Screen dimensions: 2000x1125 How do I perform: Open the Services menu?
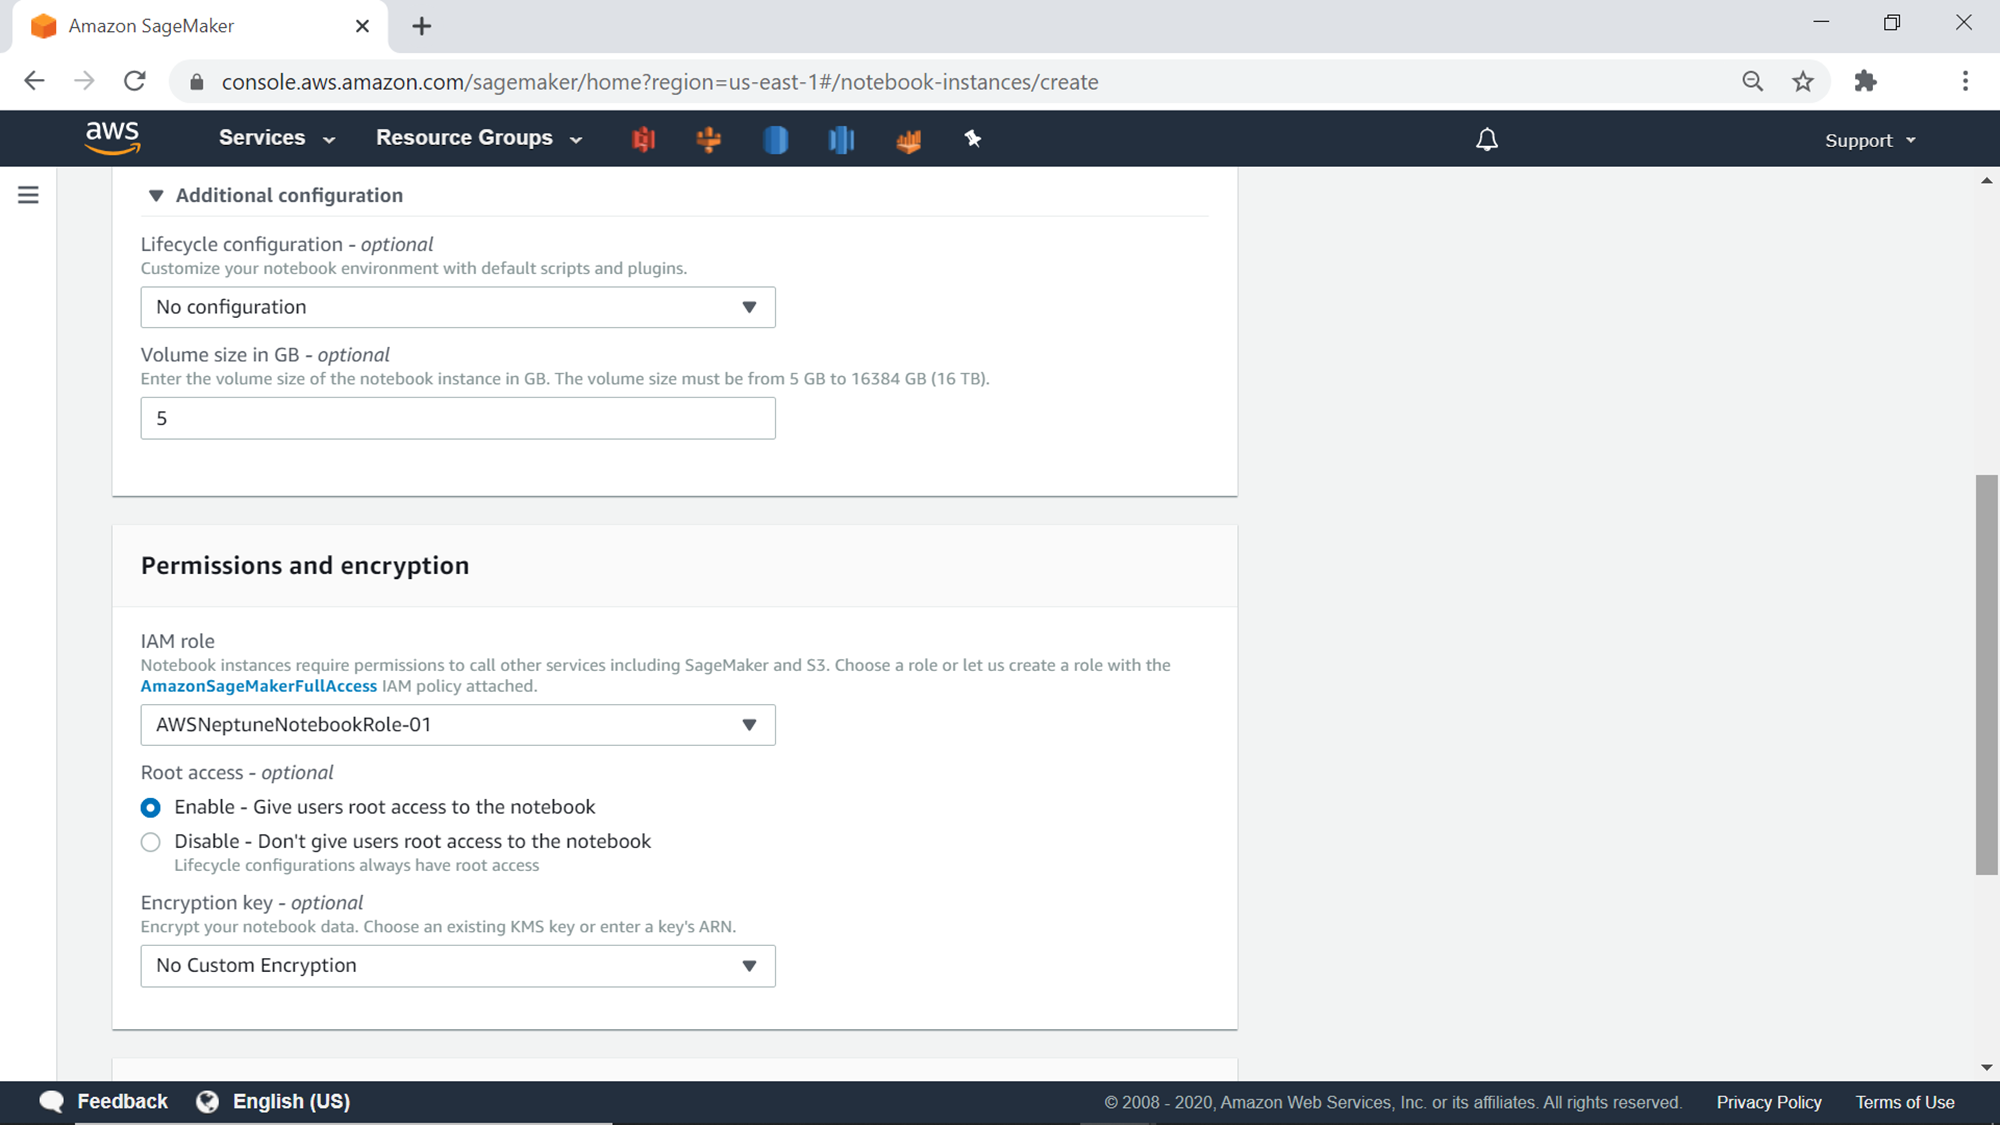coord(276,138)
